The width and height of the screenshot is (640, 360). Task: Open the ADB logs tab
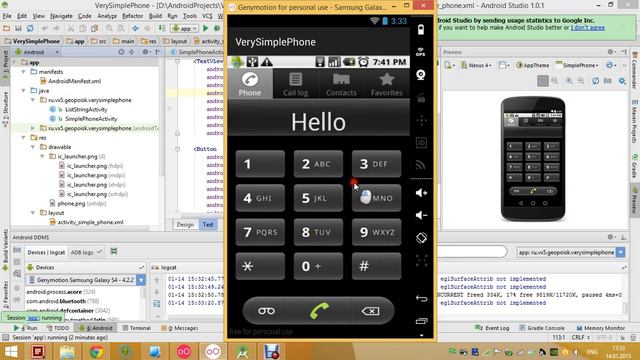click(x=85, y=252)
